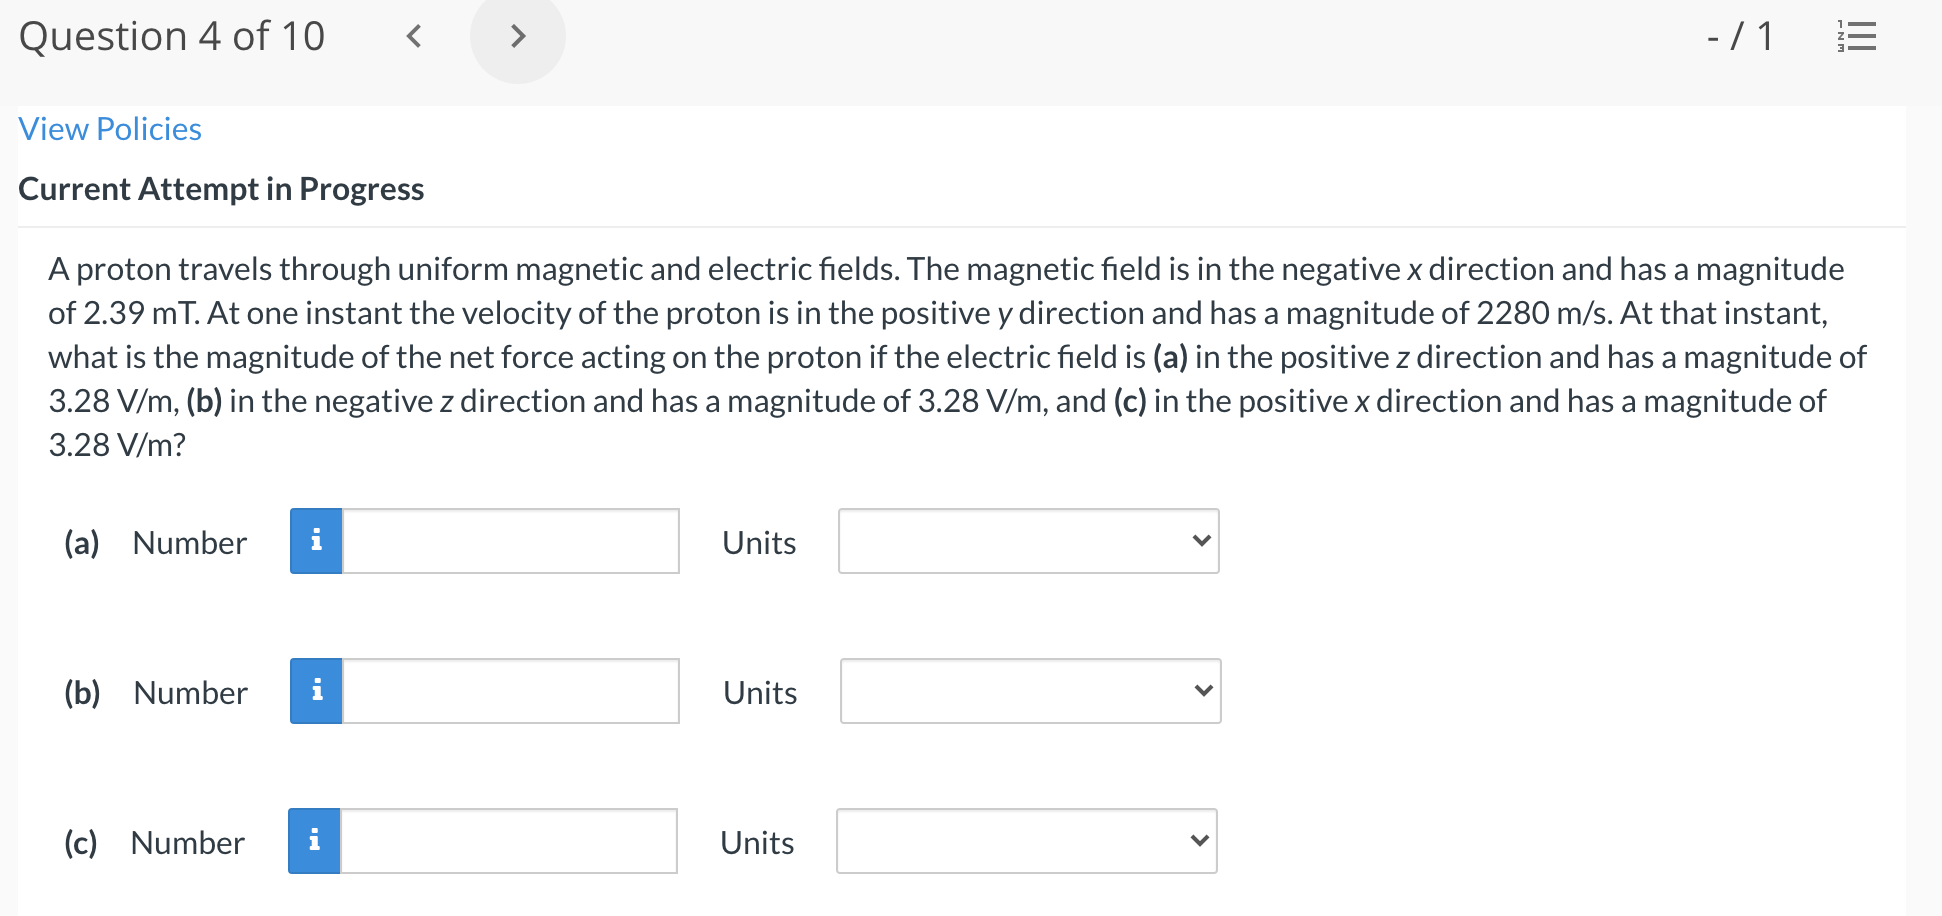Click the blue info square beside part (c) field
The height and width of the screenshot is (916, 1942).
[316, 840]
